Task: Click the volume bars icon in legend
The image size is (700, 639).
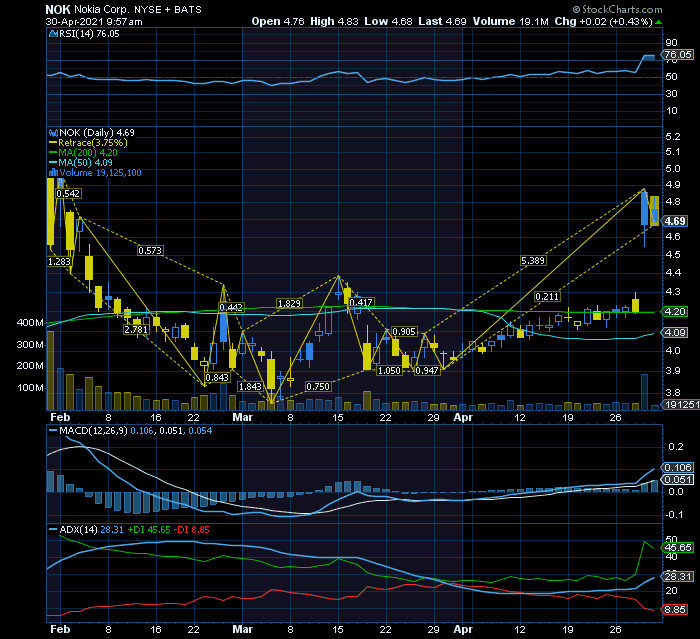Action: (53, 173)
